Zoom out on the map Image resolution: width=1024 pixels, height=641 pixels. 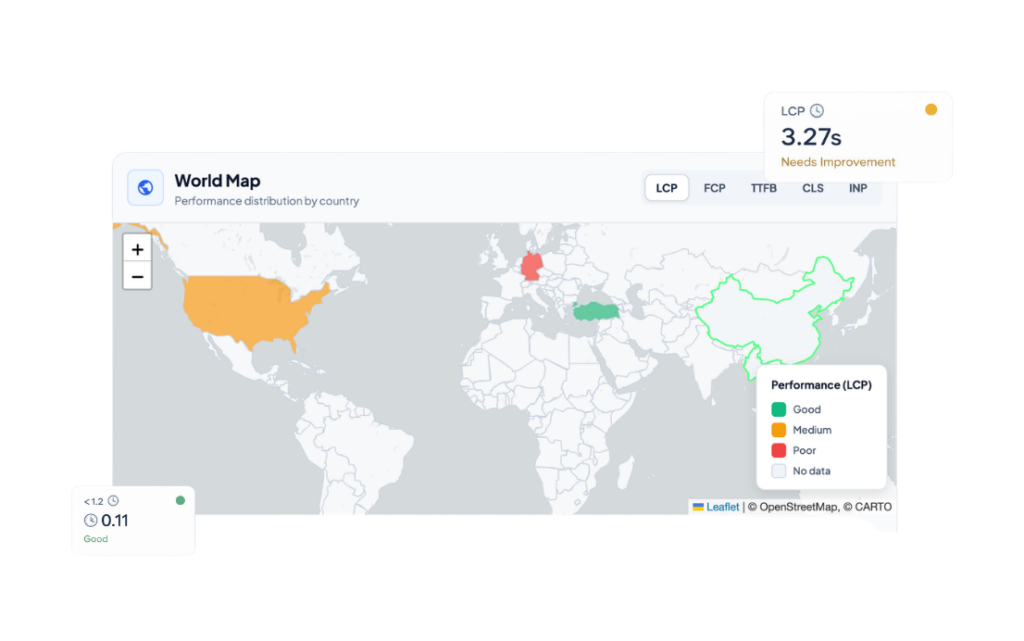[137, 276]
